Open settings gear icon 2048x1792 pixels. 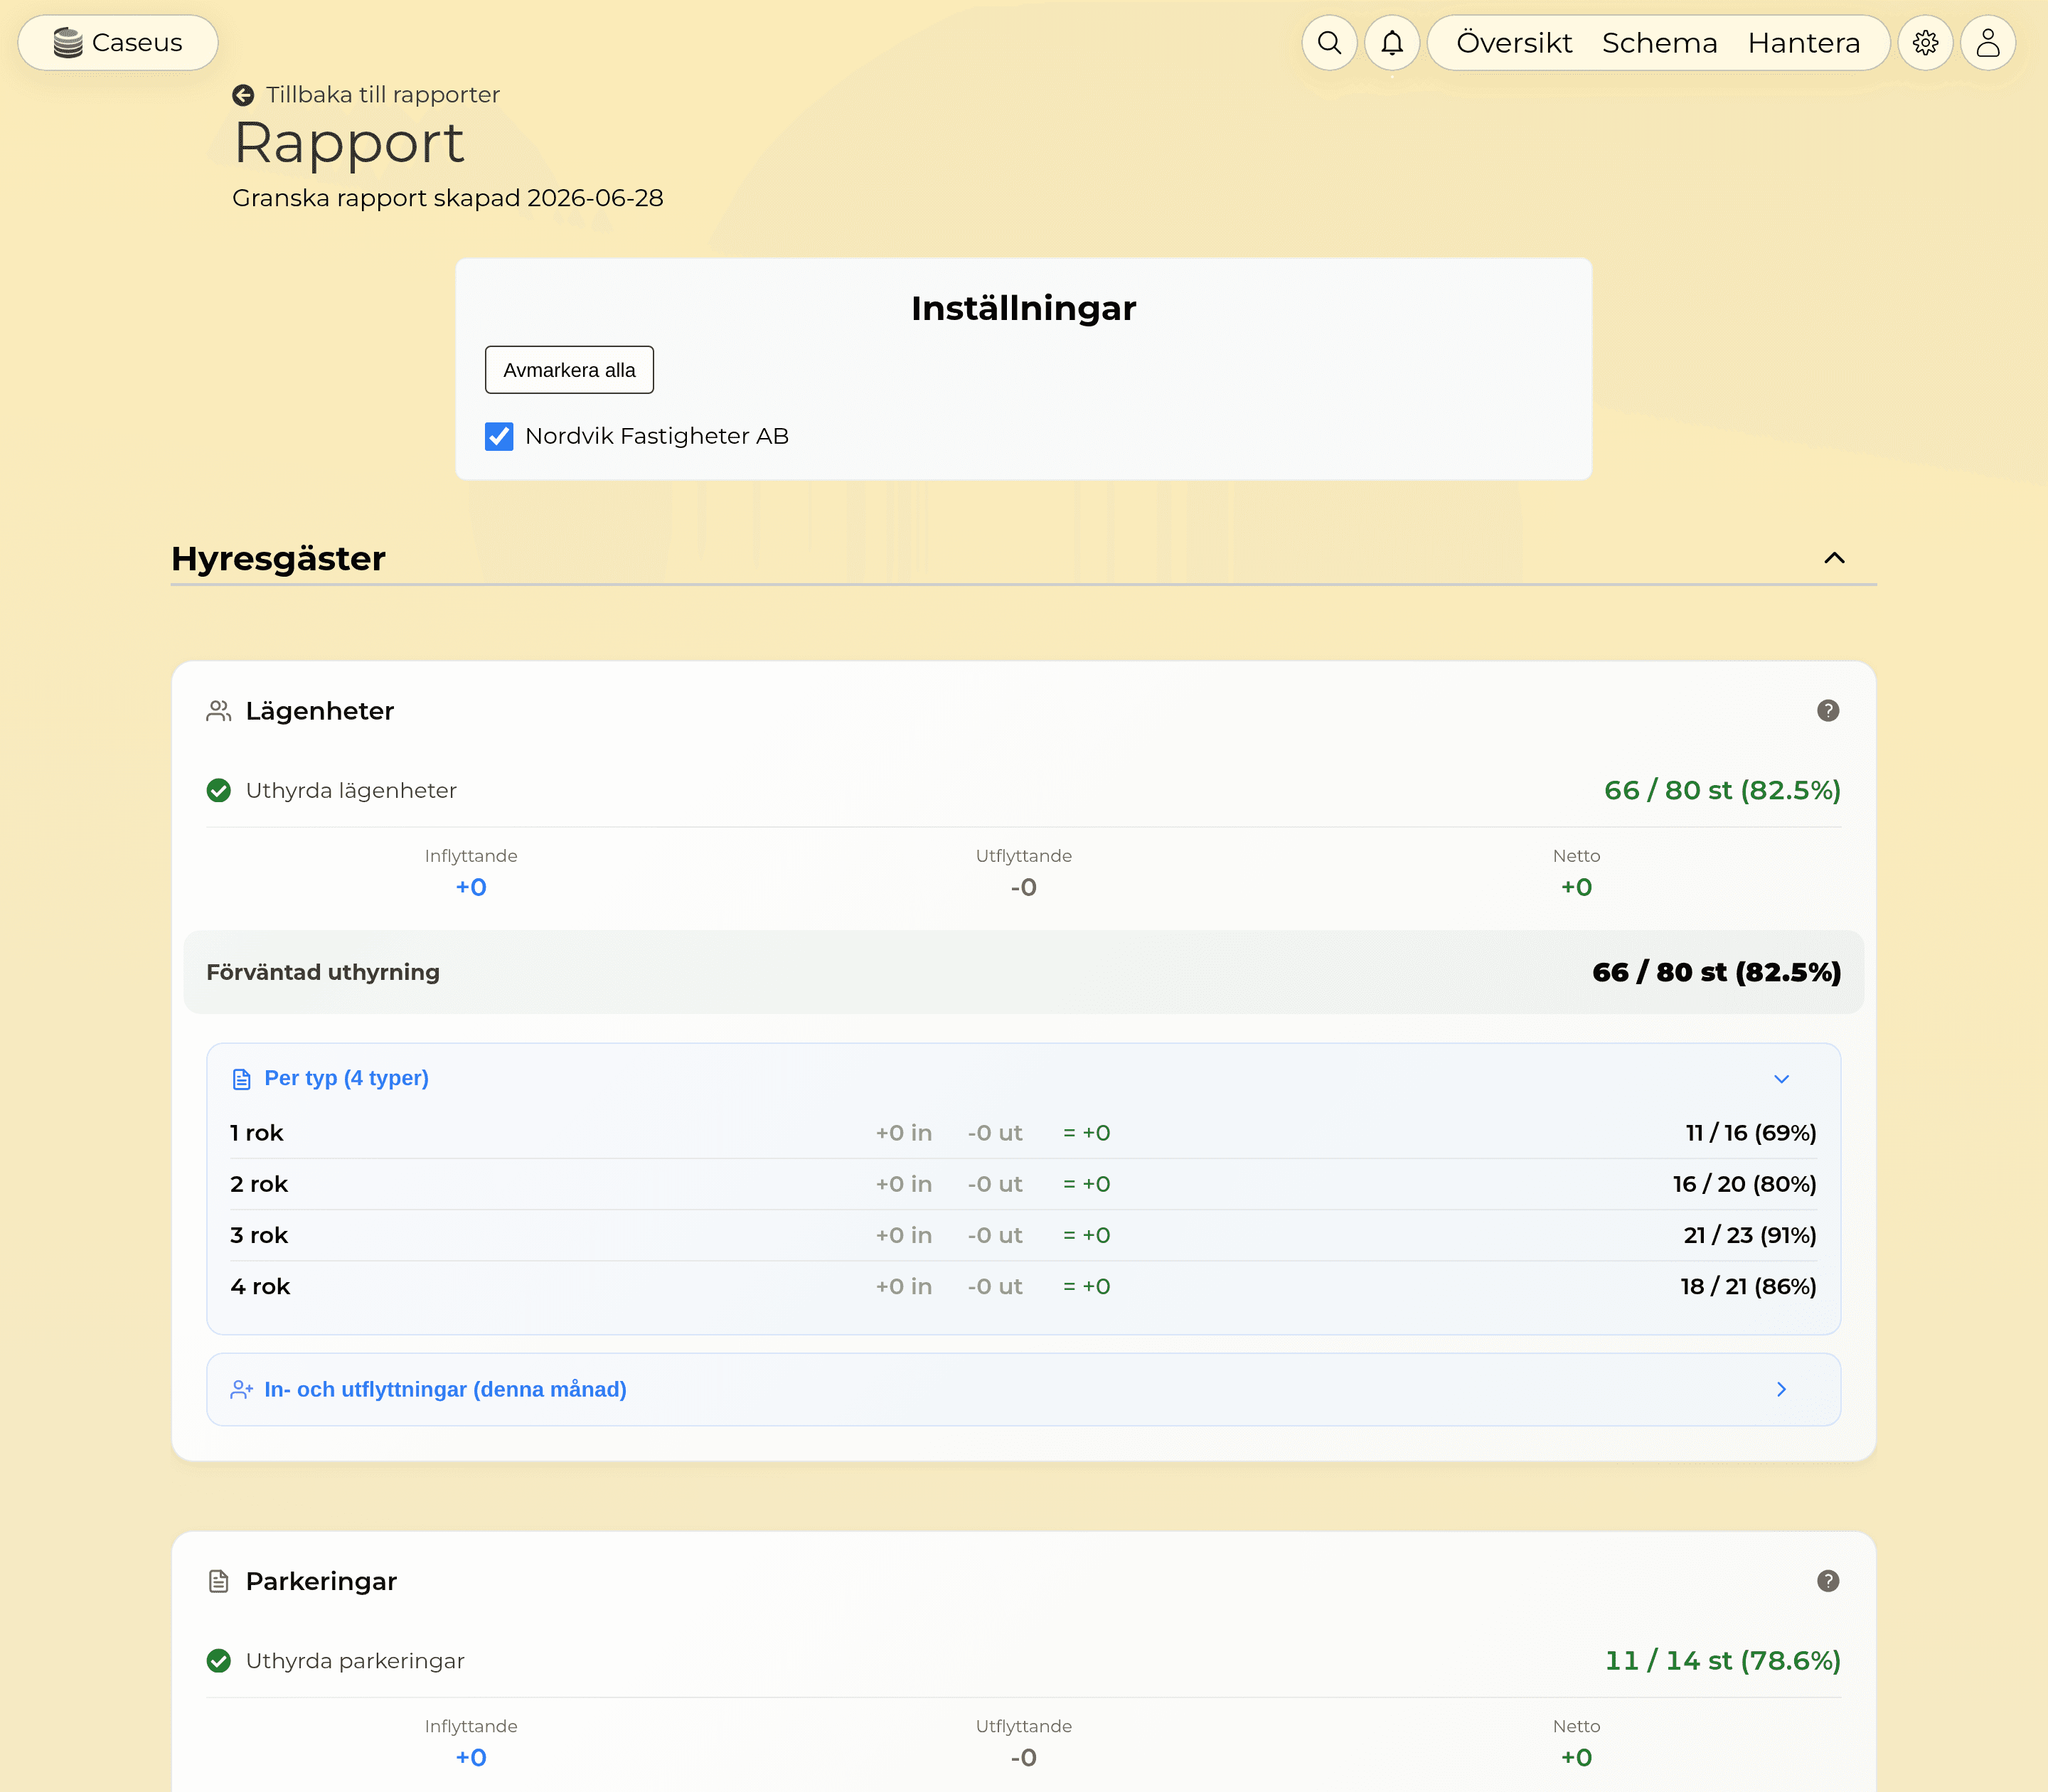tap(1925, 43)
